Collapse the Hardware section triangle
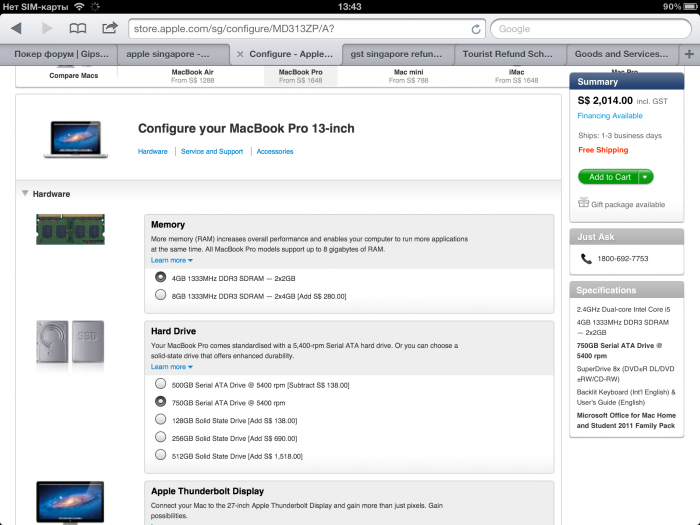 25,193
